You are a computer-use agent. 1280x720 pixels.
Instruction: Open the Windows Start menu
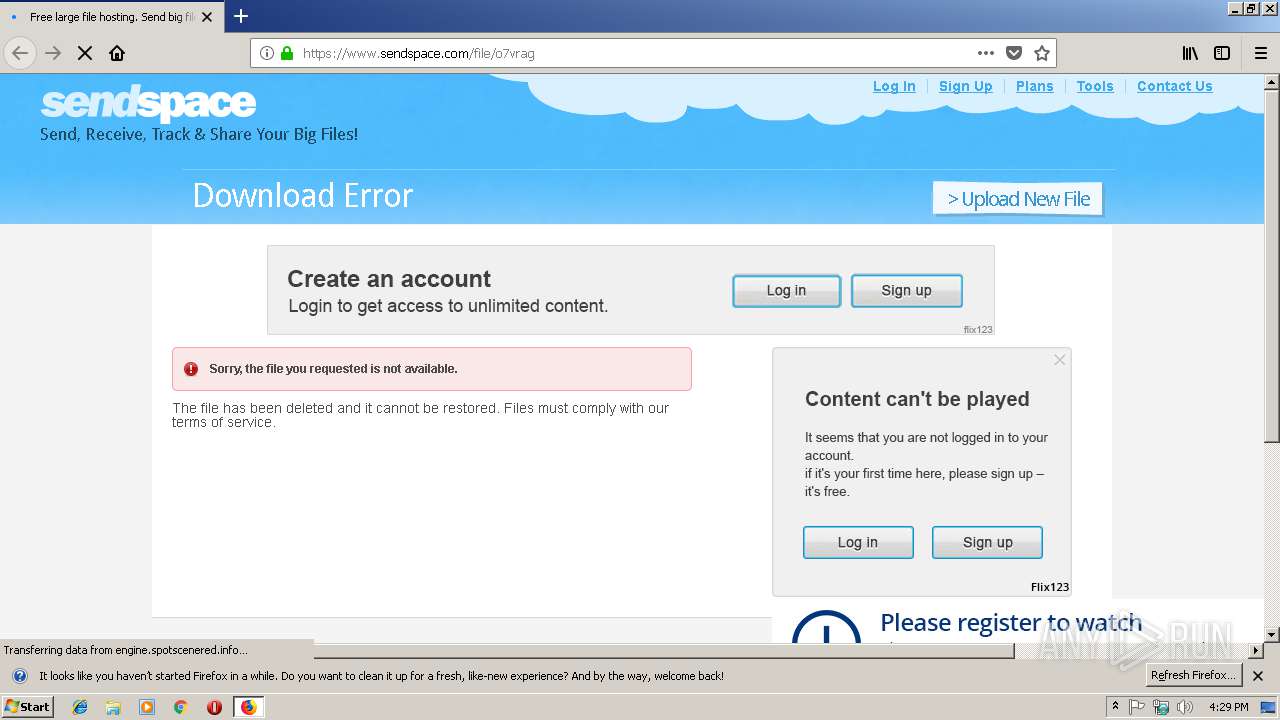tap(28, 706)
